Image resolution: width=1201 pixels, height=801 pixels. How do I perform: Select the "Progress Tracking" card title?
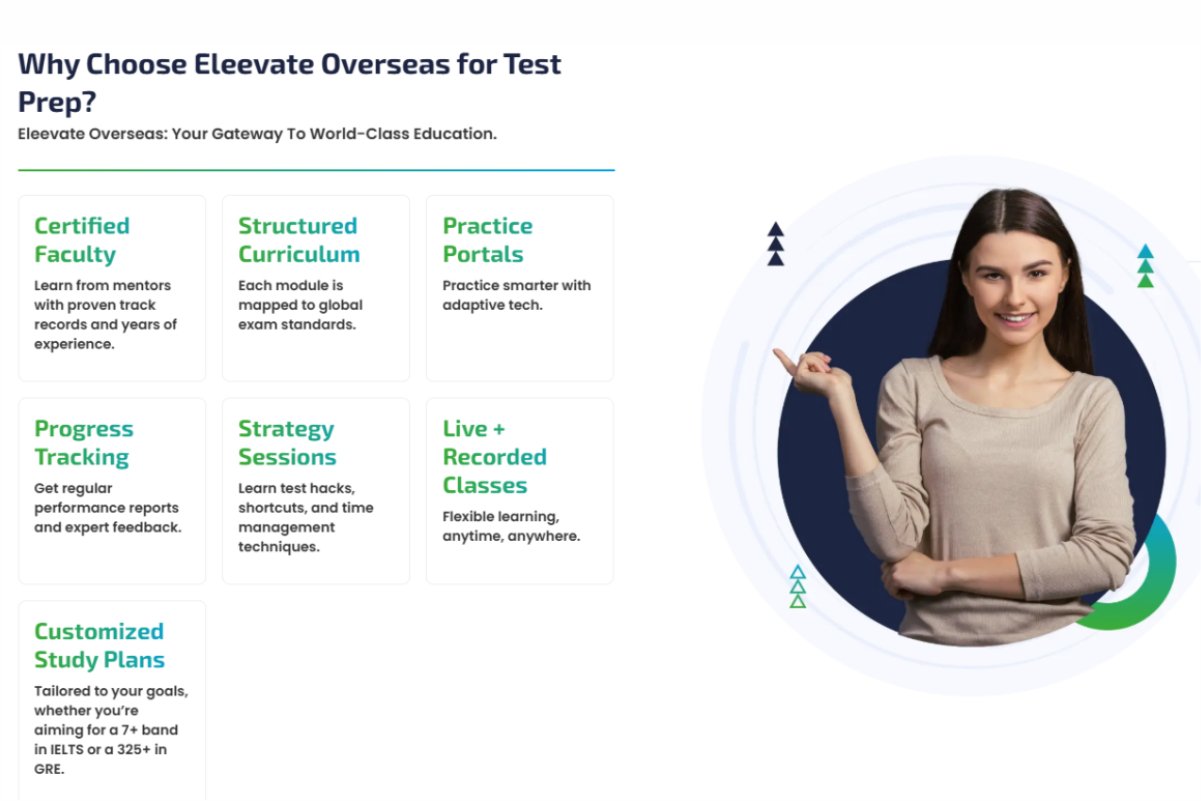coord(84,443)
